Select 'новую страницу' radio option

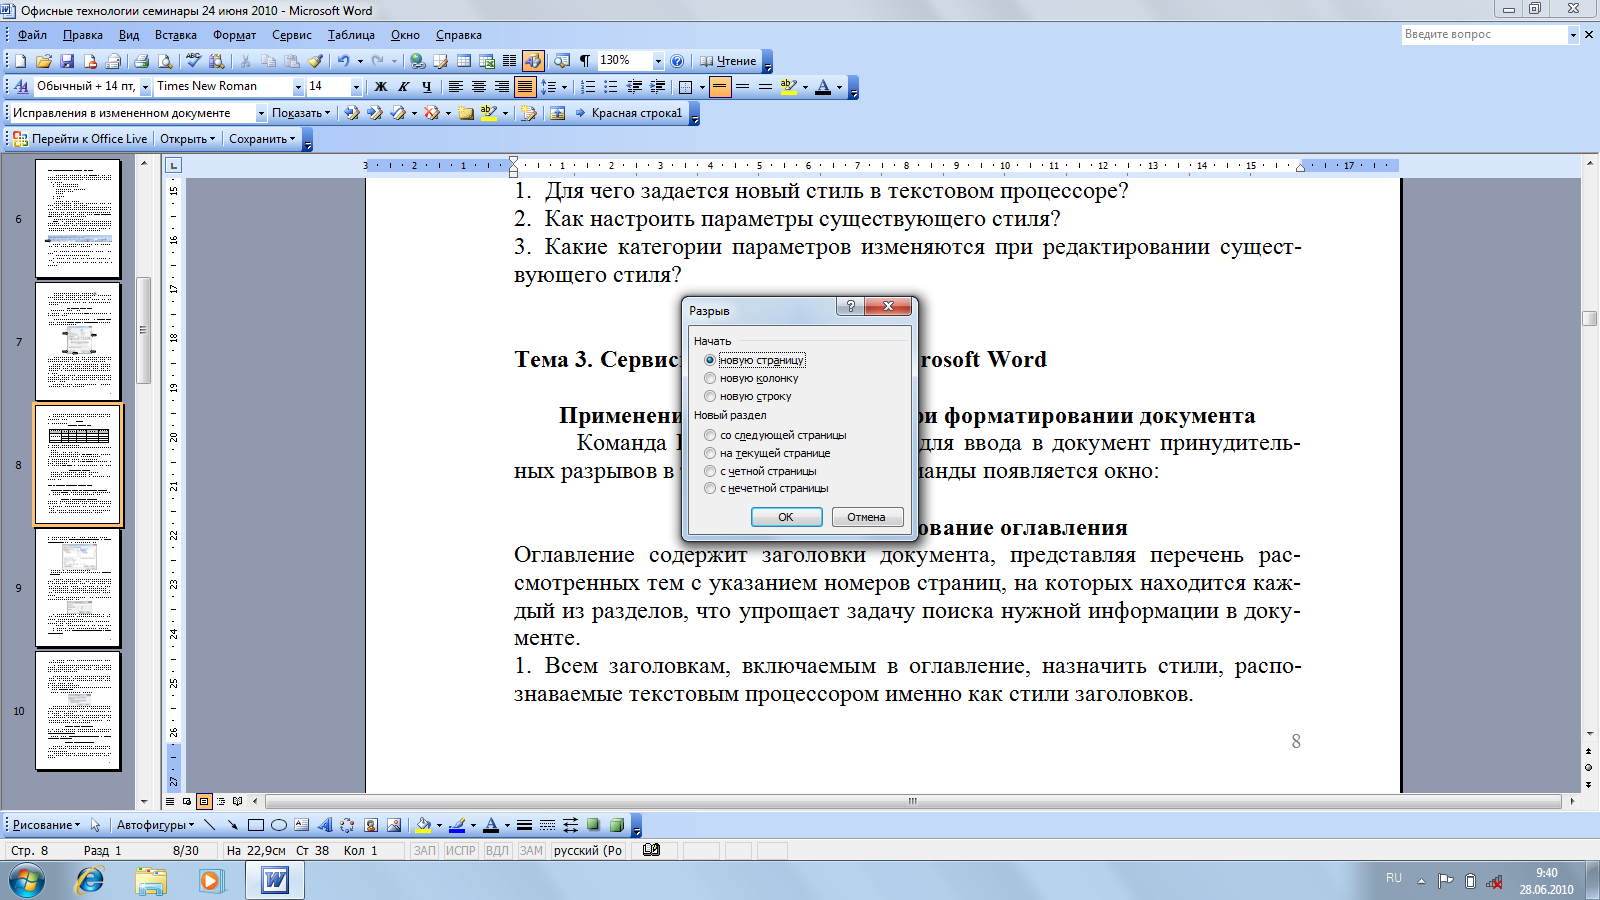[755, 360]
